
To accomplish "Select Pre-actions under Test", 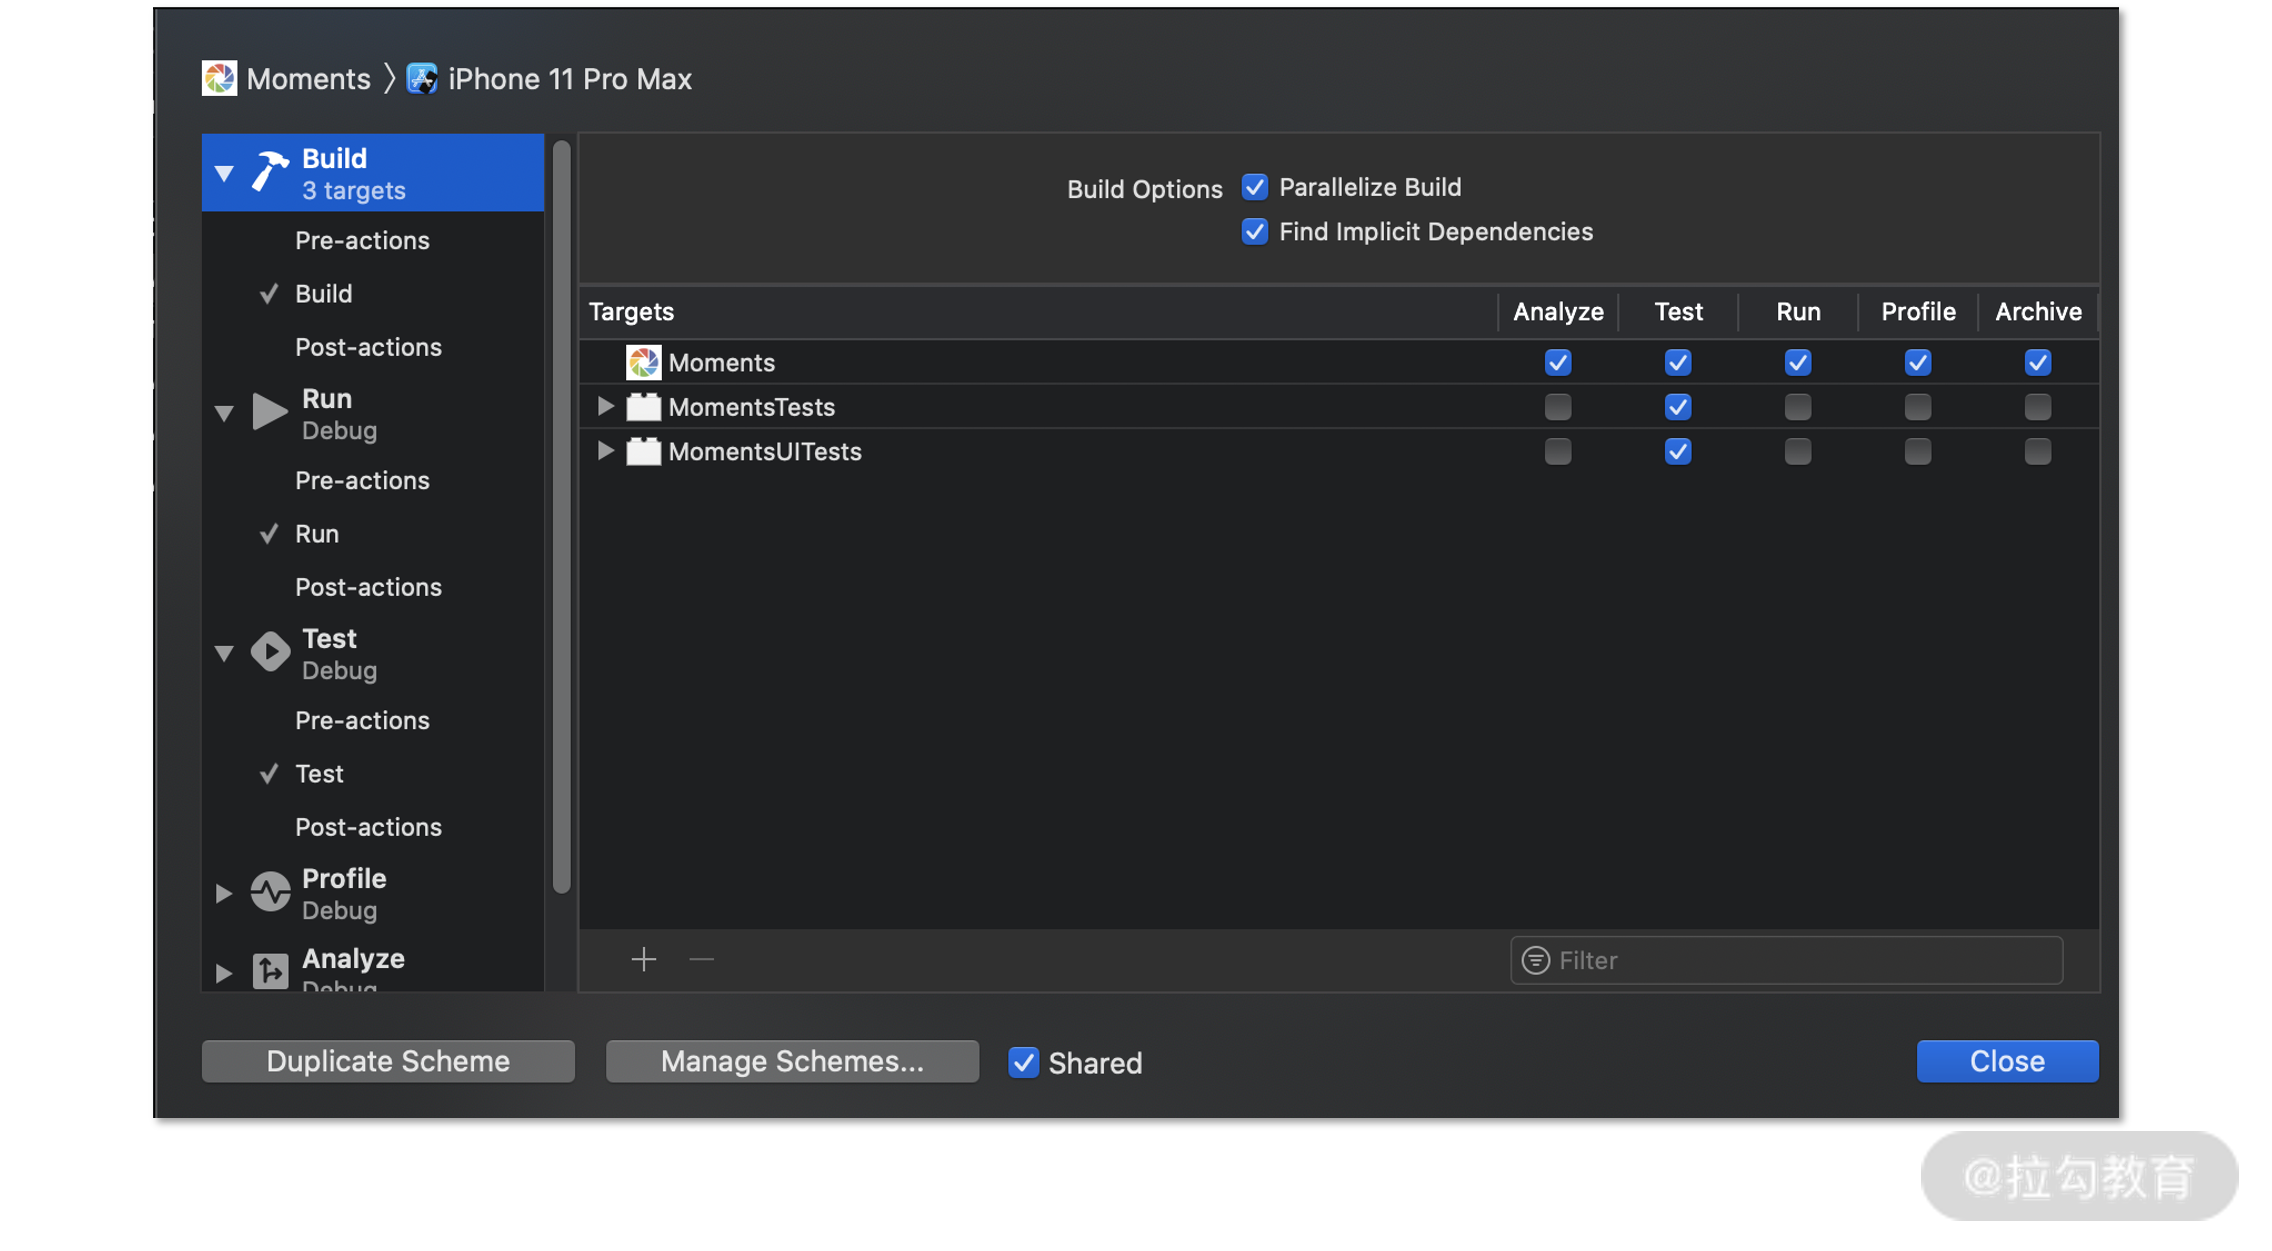I will (361, 720).
